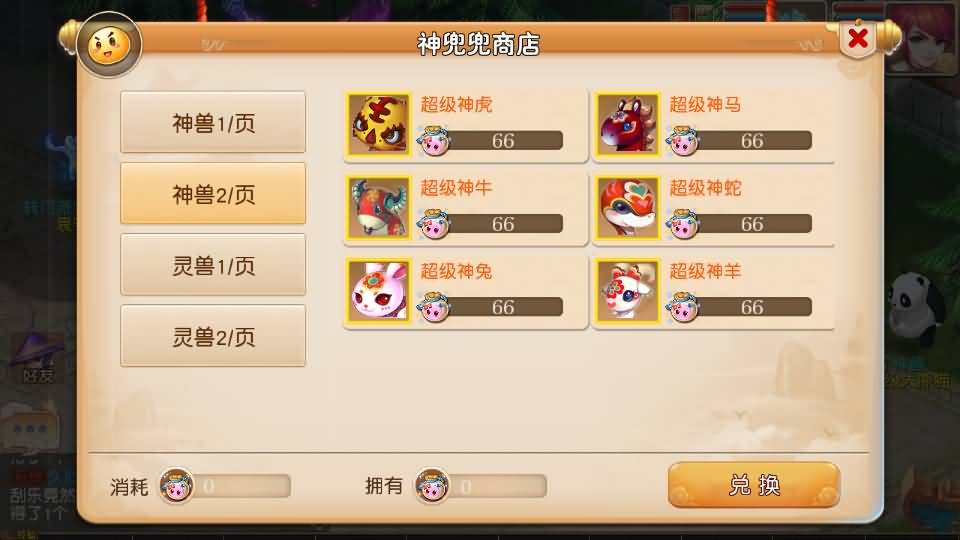Select the 超级神马 horse pet icon
The image size is (960, 540).
pos(628,124)
